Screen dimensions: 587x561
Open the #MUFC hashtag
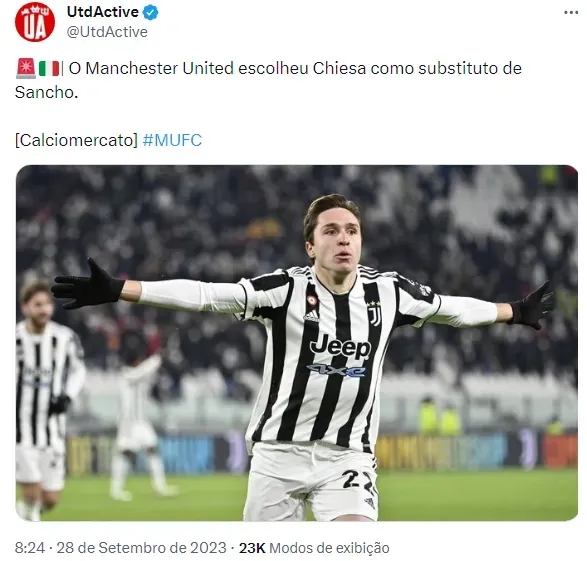coord(172,140)
